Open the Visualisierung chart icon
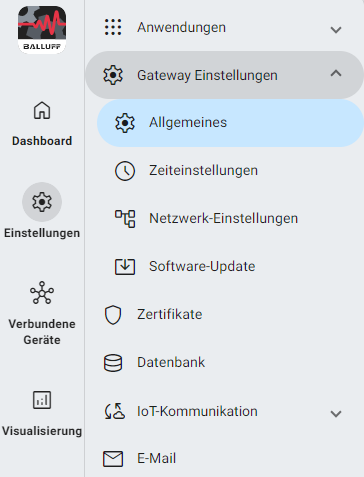This screenshot has height=477, width=364. click(42, 400)
